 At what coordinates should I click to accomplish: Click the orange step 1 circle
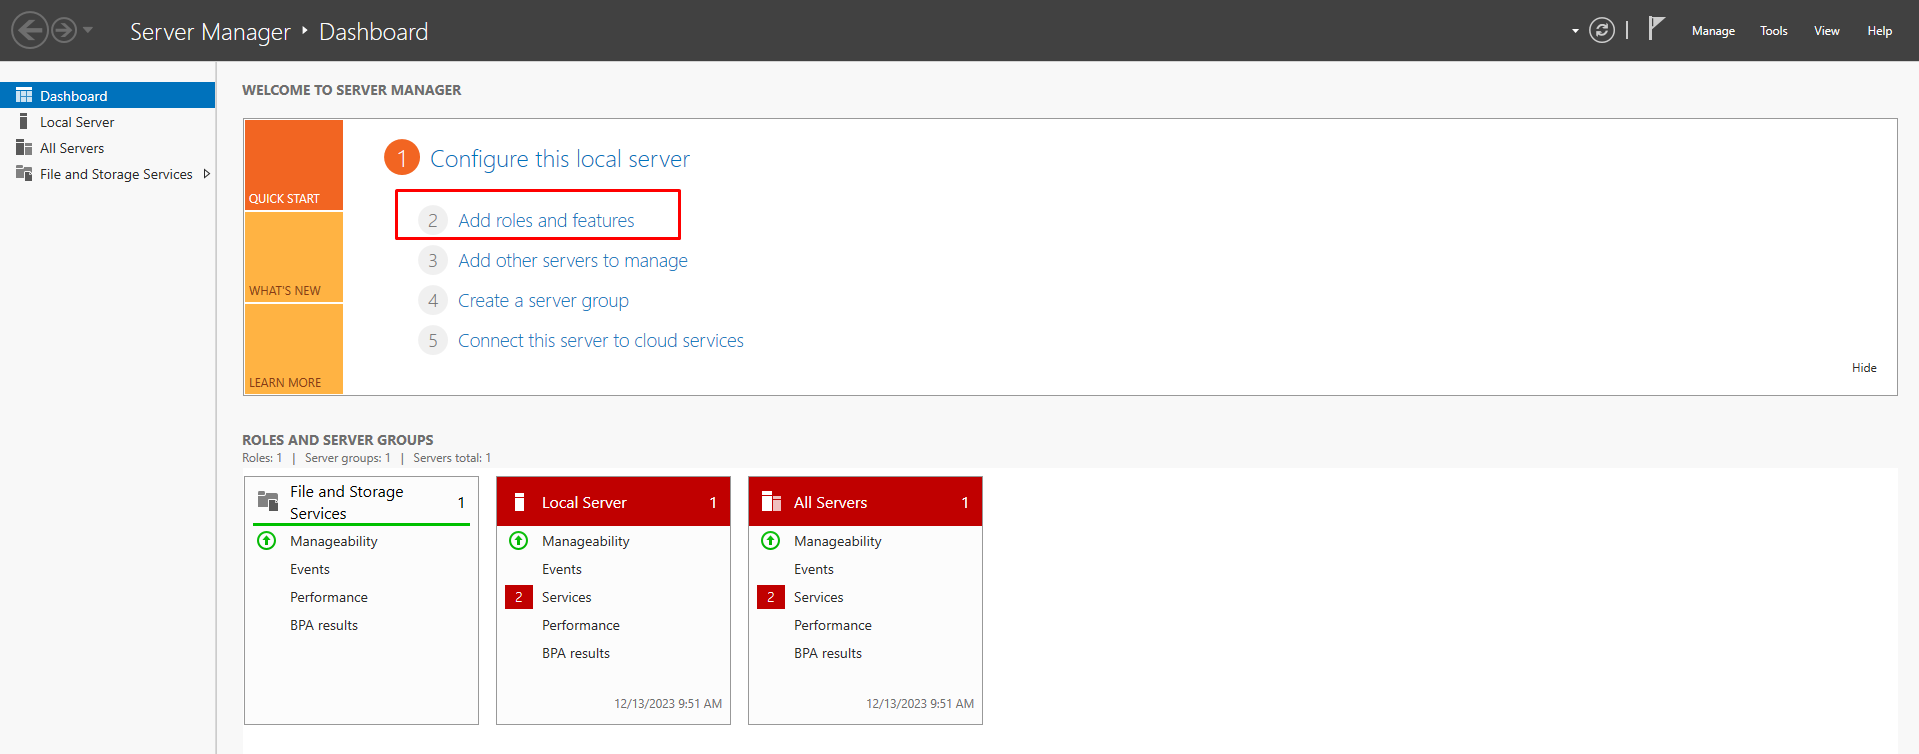[x=402, y=158]
